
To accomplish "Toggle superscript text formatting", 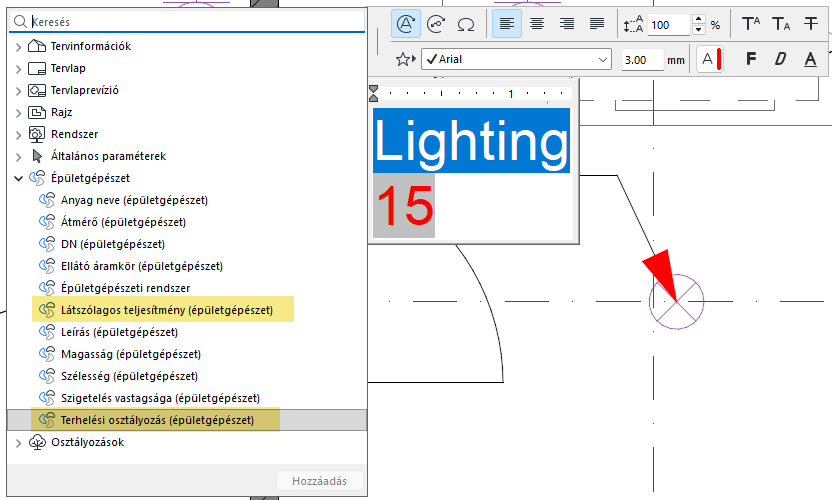I will click(751, 24).
